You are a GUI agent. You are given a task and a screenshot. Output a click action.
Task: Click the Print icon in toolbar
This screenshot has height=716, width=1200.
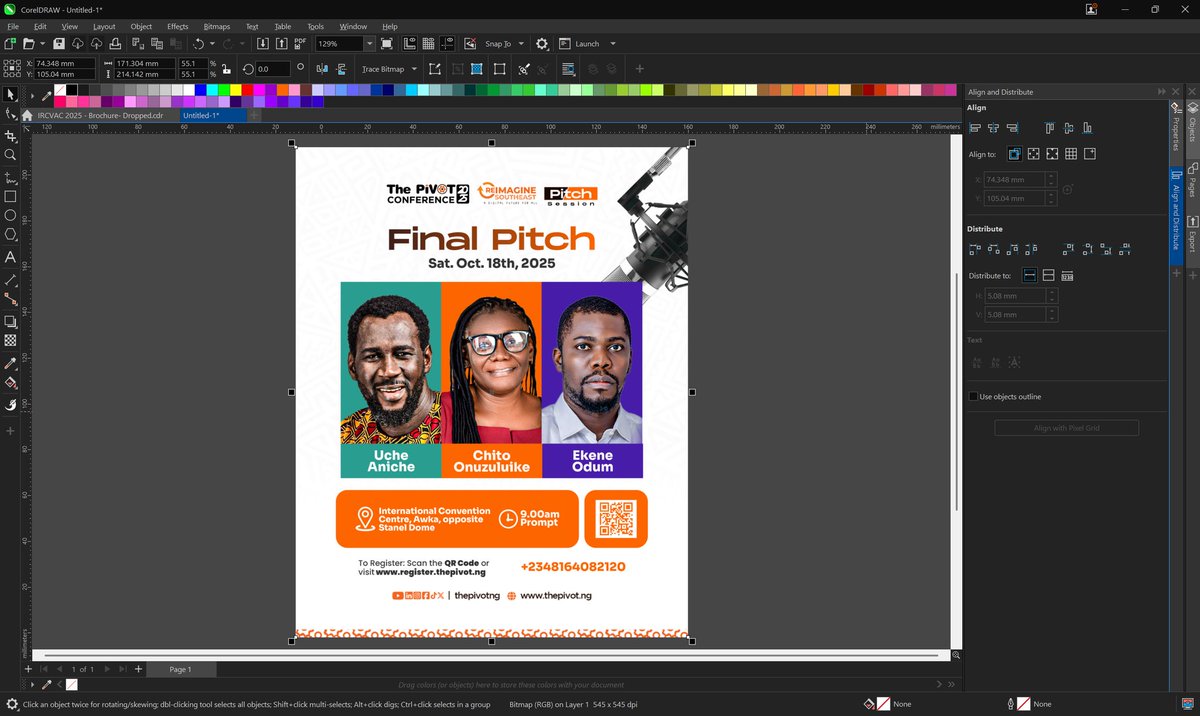tap(116, 44)
